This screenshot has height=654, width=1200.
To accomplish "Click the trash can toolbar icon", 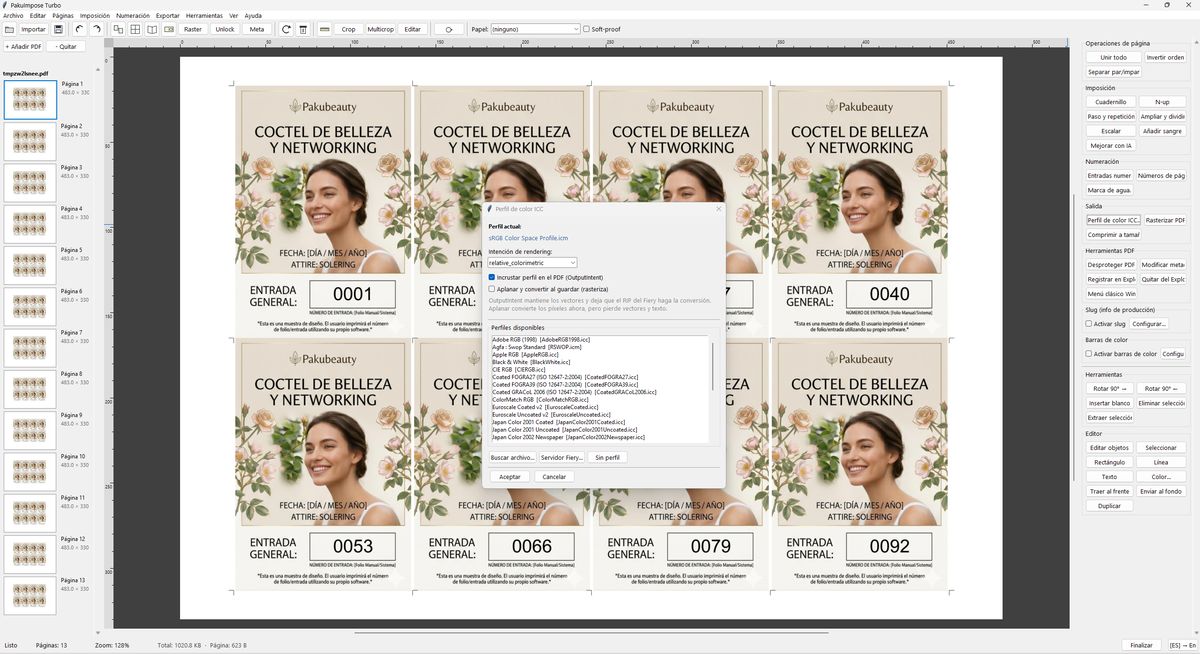I will click(304, 29).
